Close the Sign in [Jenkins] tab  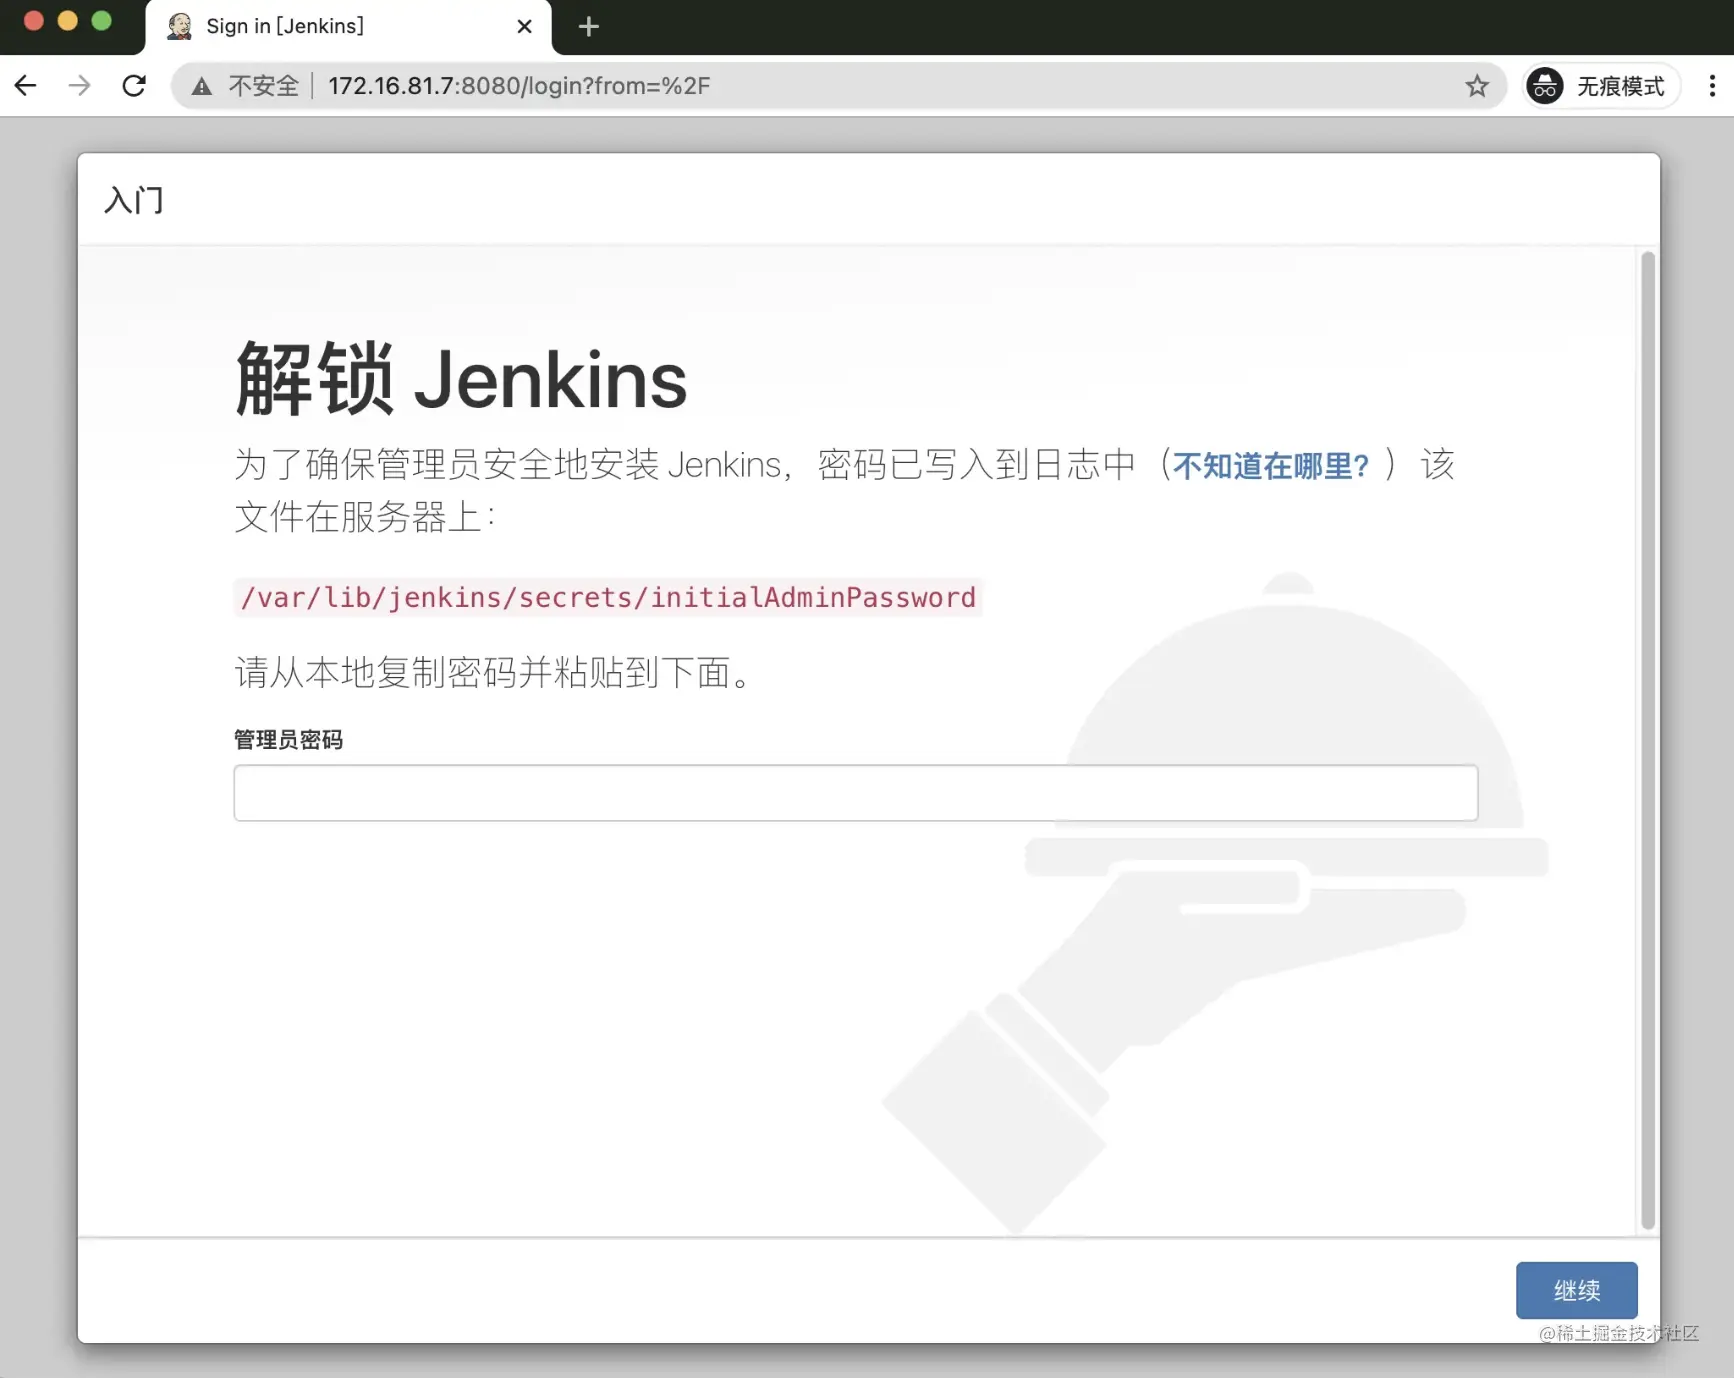pyautogui.click(x=524, y=26)
